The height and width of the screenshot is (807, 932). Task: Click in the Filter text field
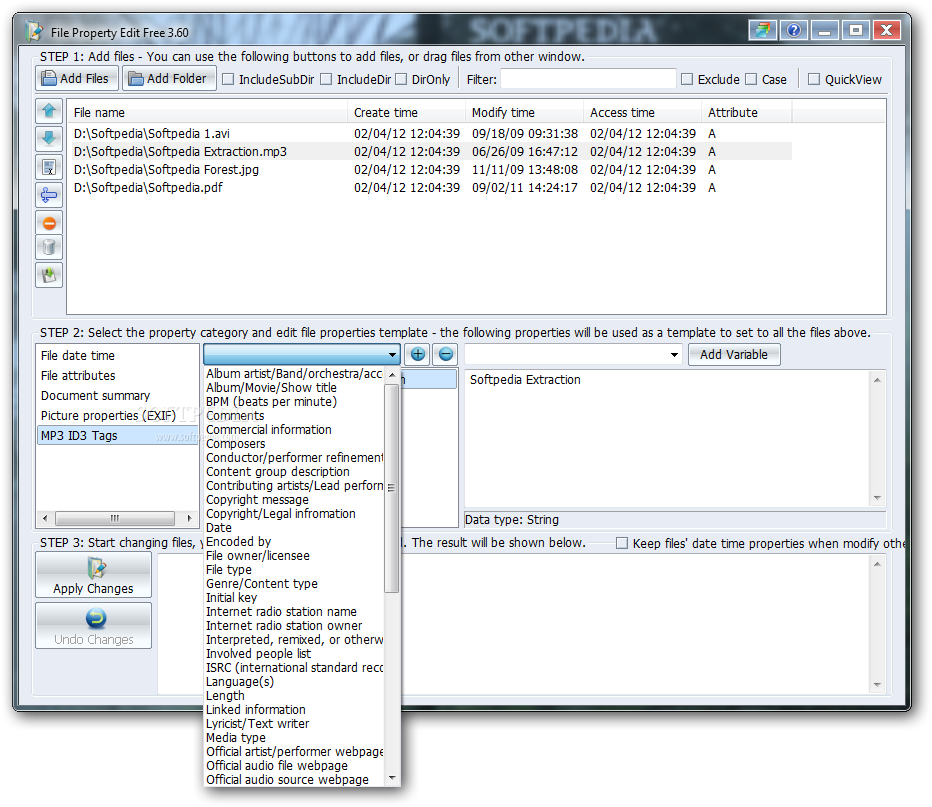click(588, 79)
